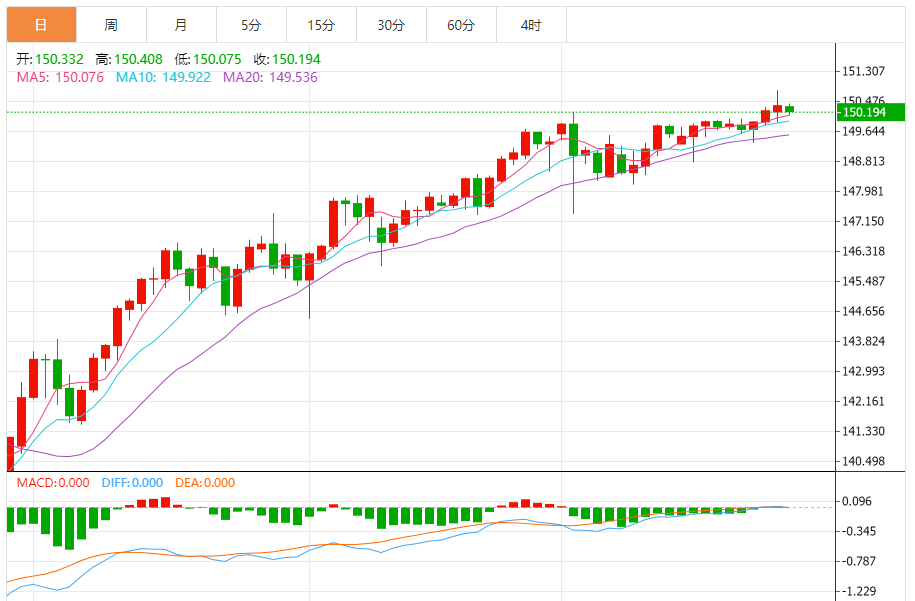The image size is (915, 601).
Task: Click the -0.787 MACD axis label
Action: click(x=859, y=561)
